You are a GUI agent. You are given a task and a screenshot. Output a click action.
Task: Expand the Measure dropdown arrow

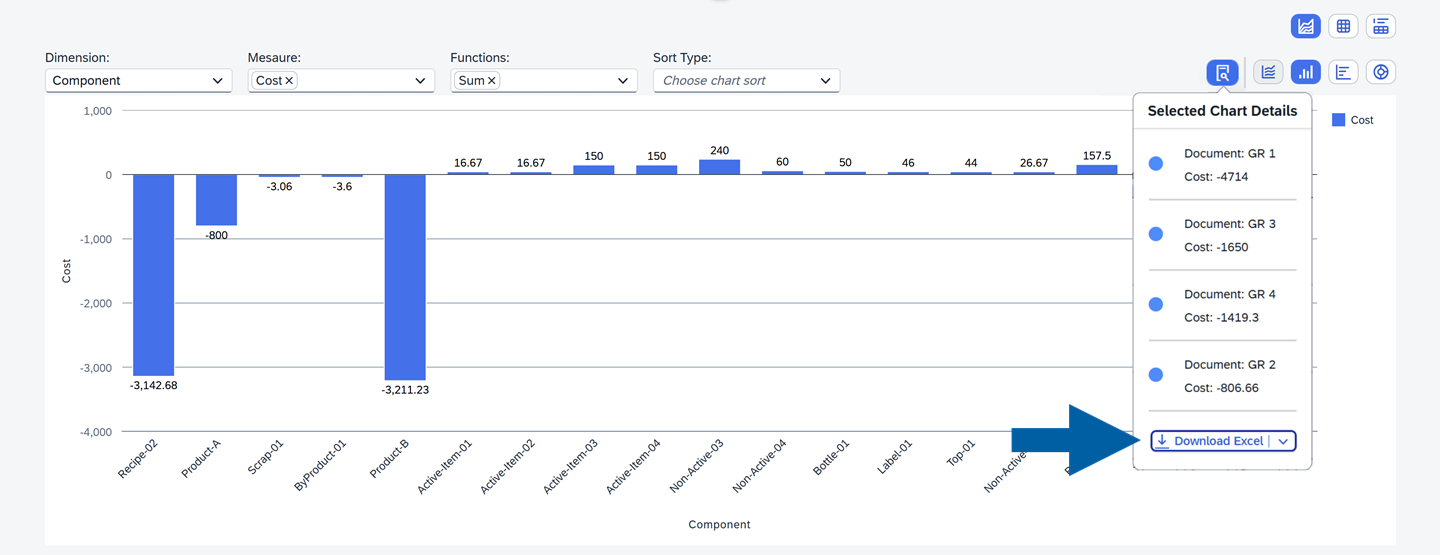(420, 81)
